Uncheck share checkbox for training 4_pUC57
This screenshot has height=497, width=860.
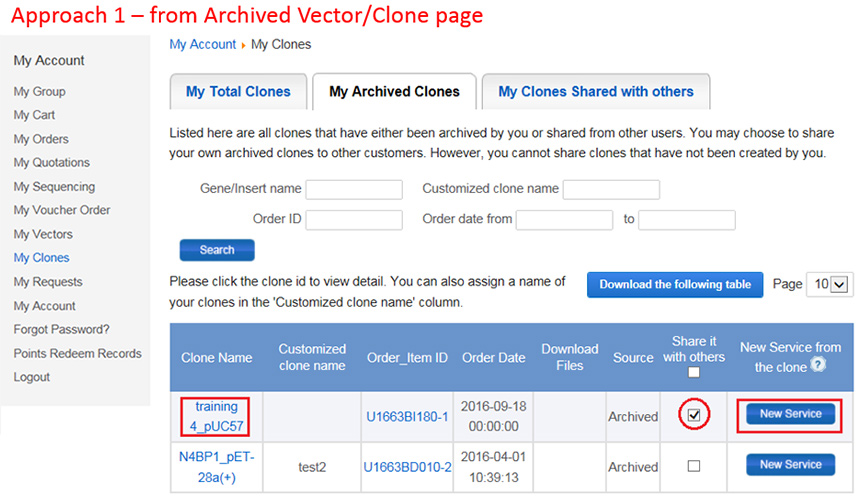(694, 414)
